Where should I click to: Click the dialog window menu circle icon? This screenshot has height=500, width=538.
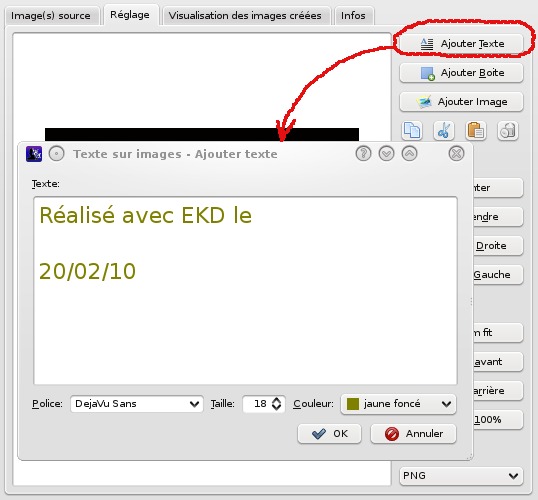57,154
